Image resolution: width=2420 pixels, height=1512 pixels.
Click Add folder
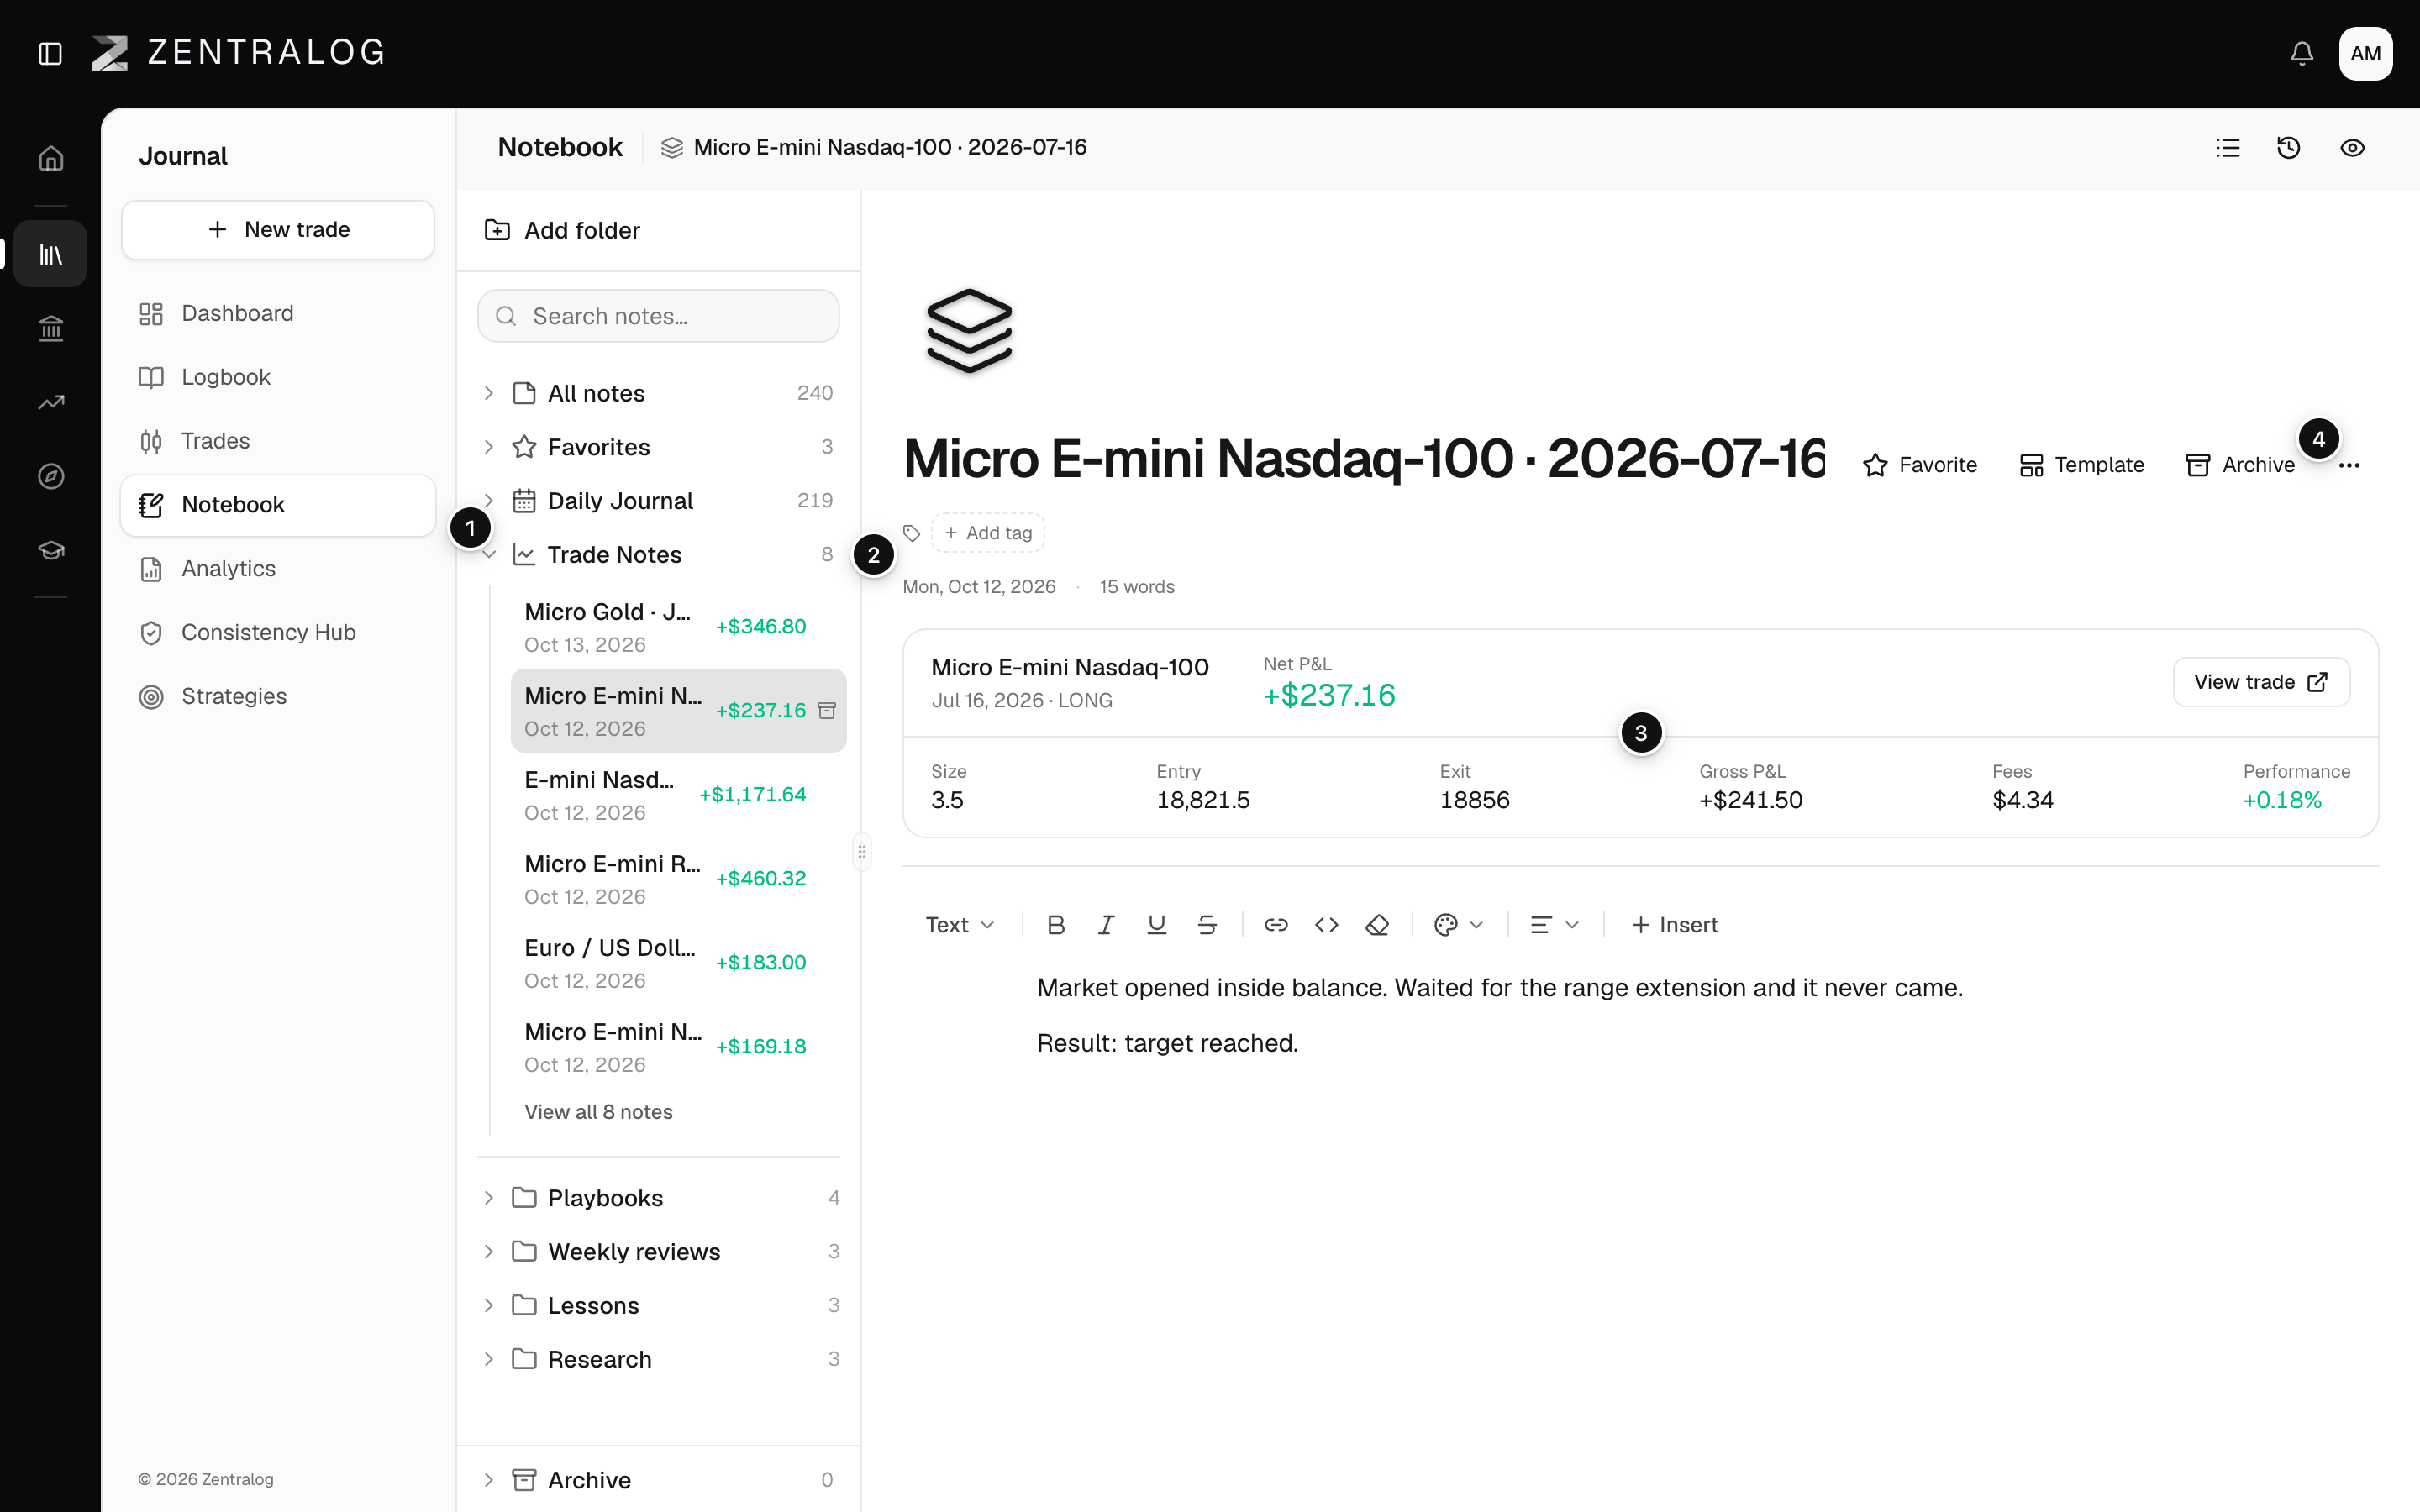click(563, 231)
